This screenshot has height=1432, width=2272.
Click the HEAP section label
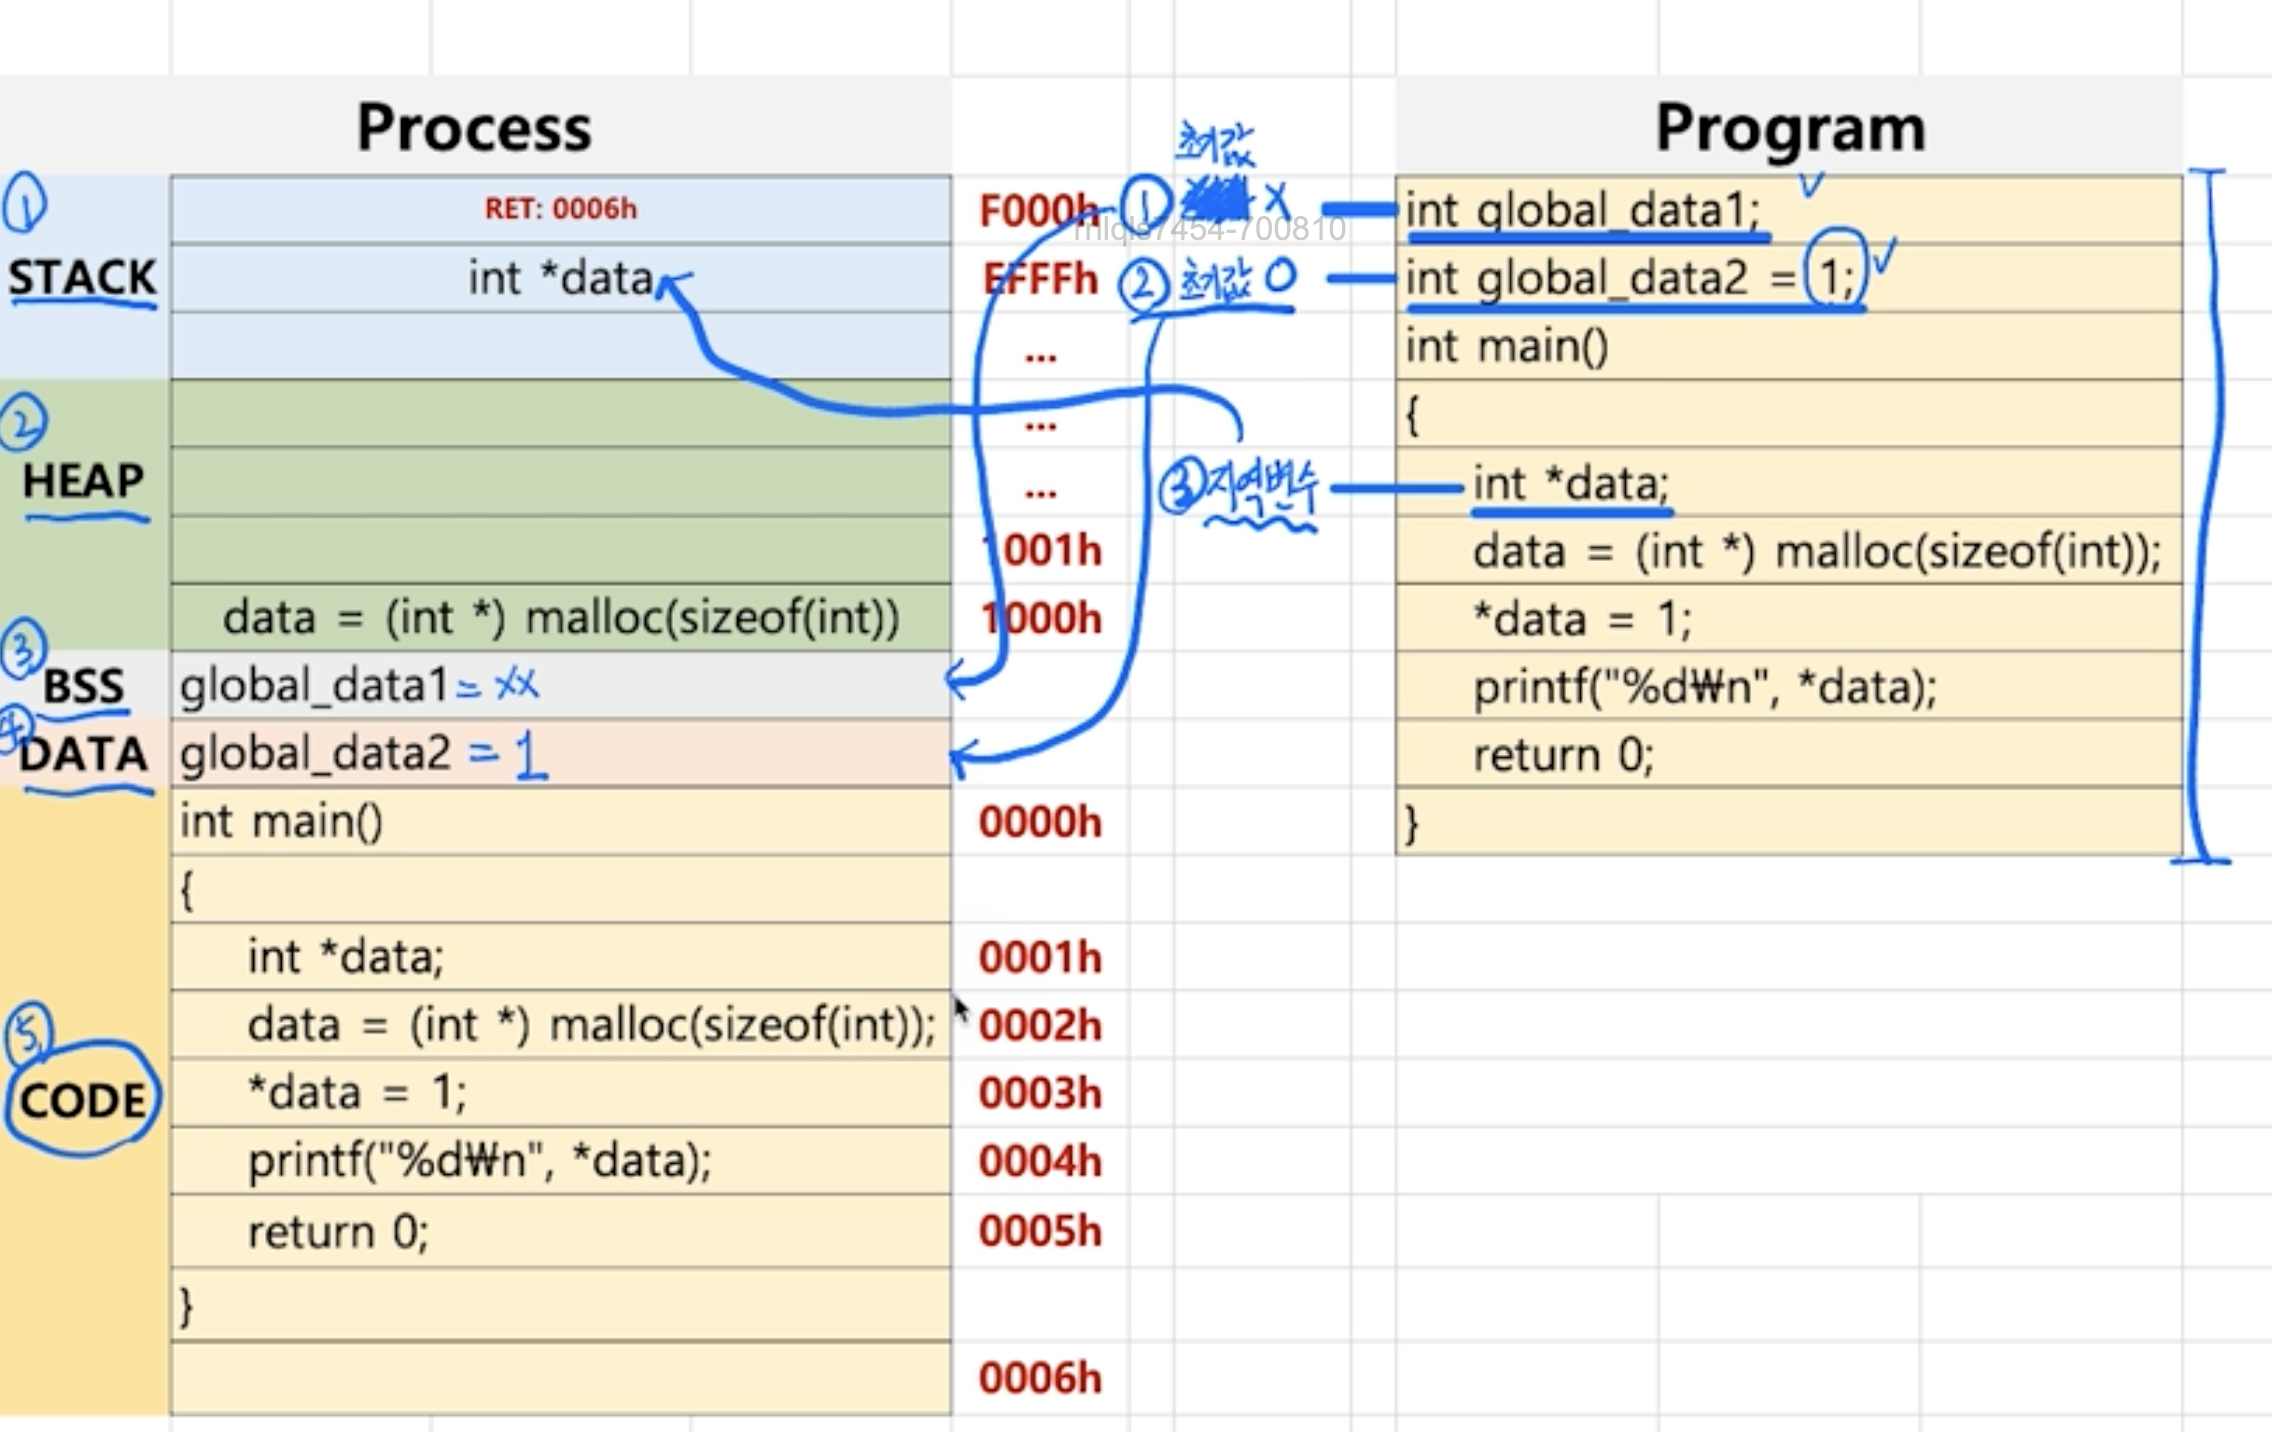point(84,481)
